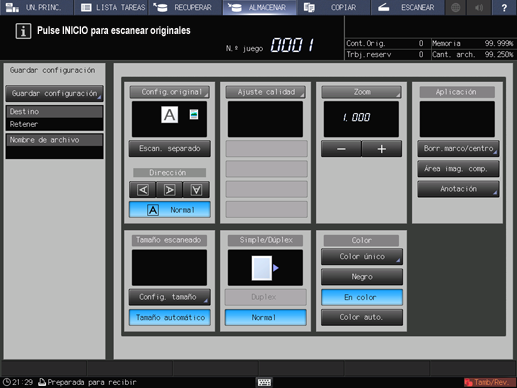Click the Retener destination value
This screenshot has height=388, width=517.
pos(54,124)
